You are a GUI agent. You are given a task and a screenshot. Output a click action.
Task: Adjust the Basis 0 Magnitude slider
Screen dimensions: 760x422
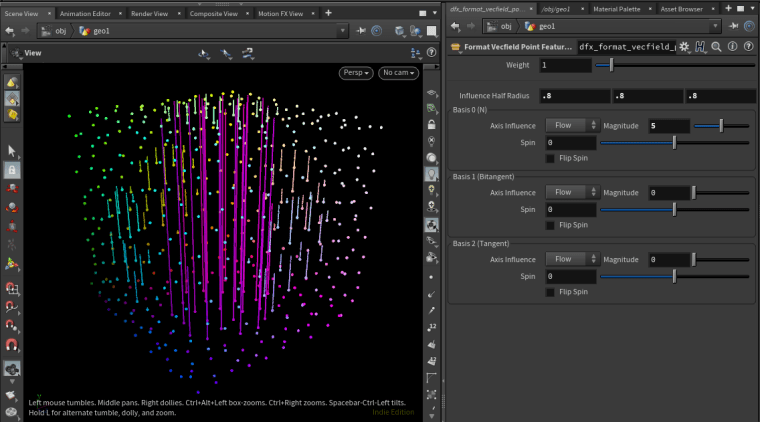click(x=721, y=126)
